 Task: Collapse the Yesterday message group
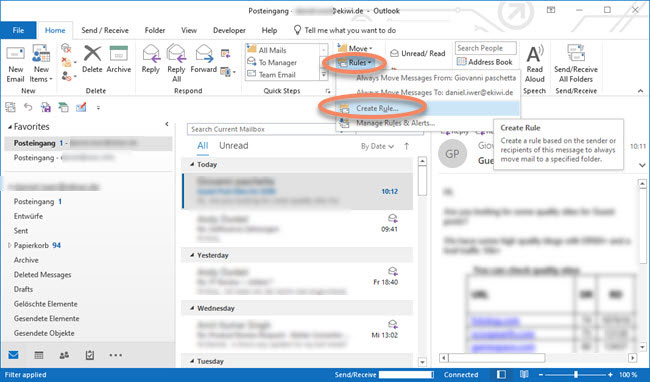coord(192,255)
